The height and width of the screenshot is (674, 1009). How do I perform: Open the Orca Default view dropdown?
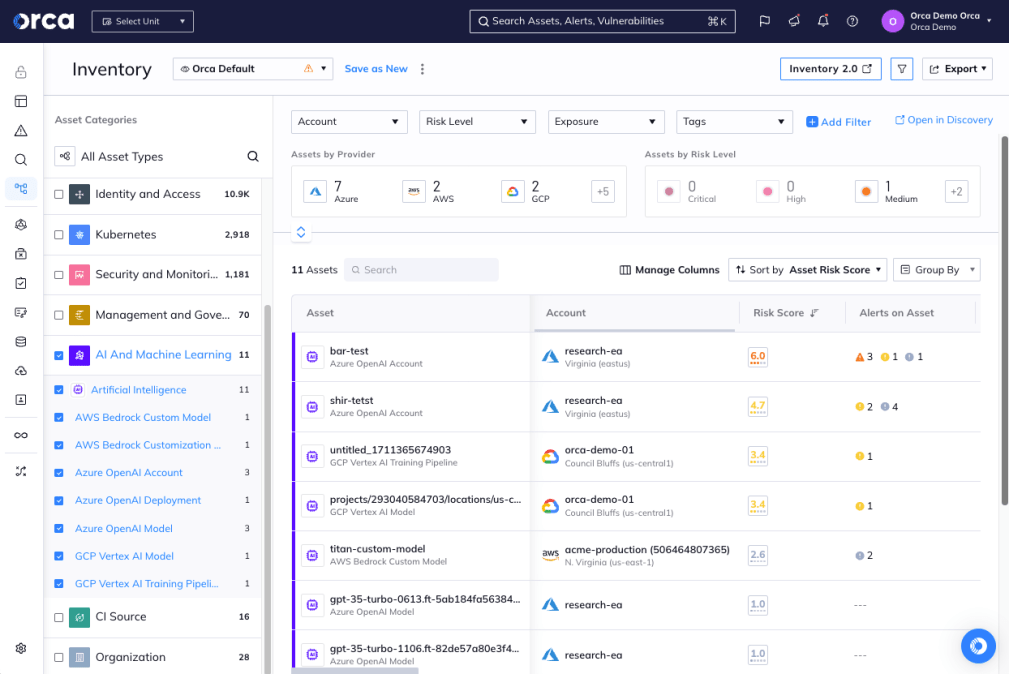tap(253, 69)
